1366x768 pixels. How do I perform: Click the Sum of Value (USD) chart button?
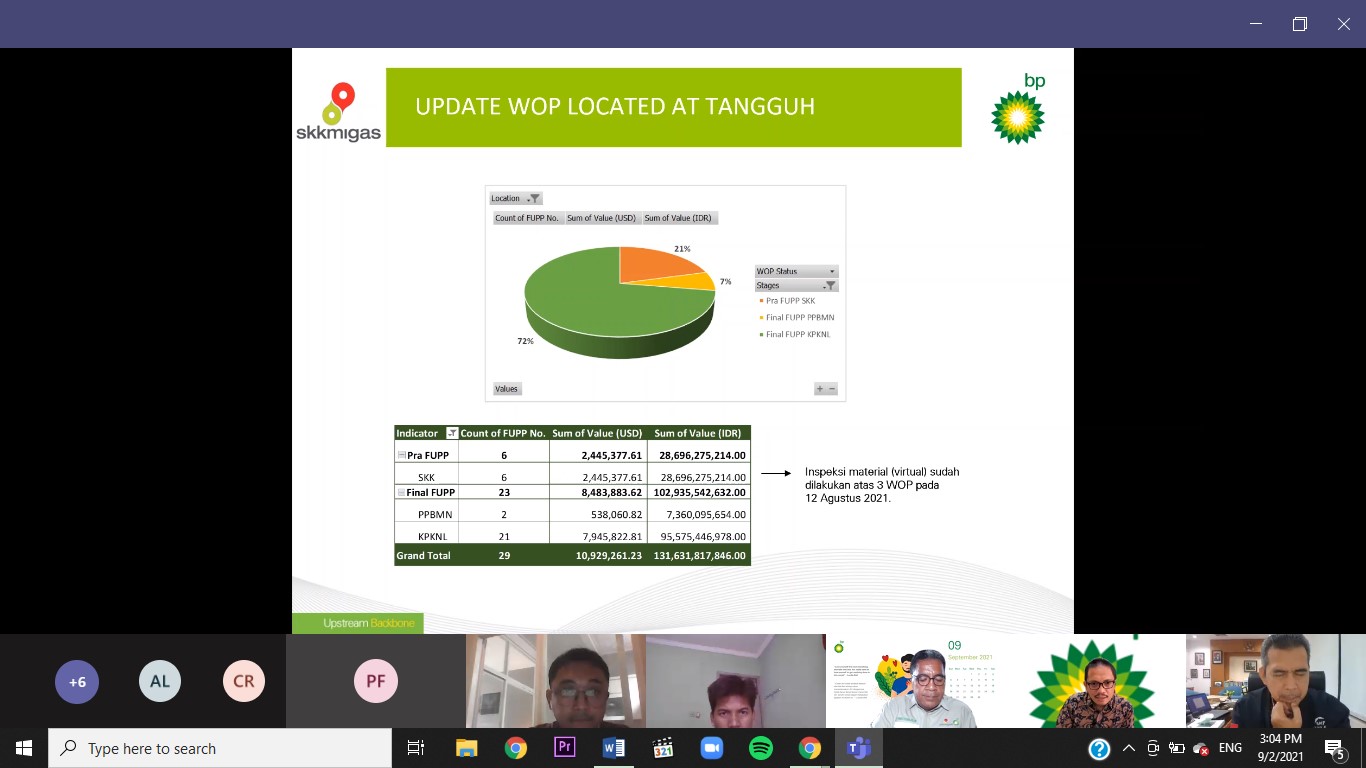pos(601,218)
